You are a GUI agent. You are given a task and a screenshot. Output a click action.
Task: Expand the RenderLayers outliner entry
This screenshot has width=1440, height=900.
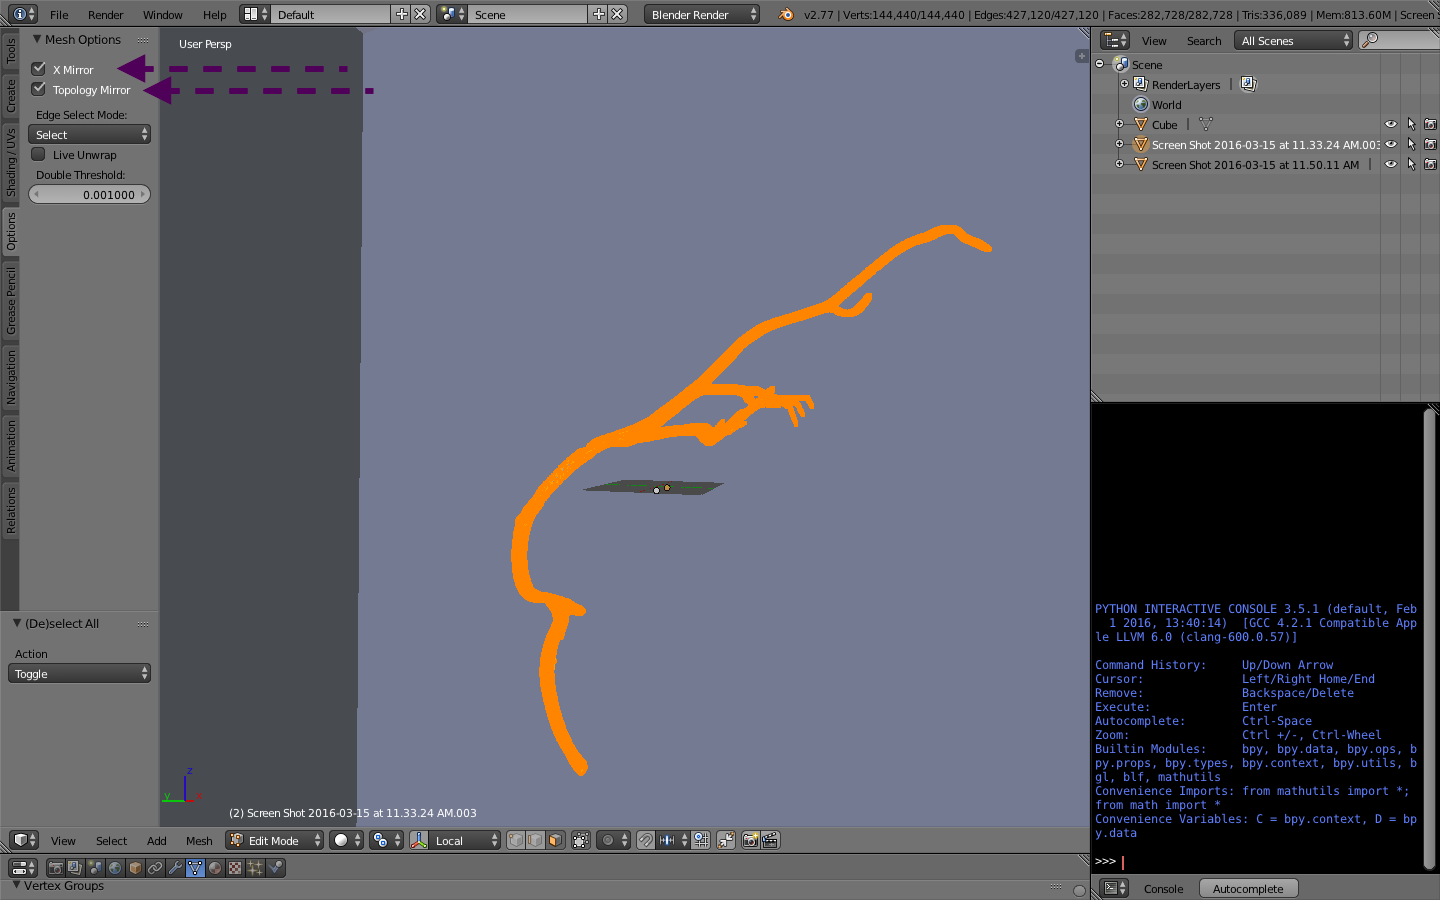(x=1124, y=84)
